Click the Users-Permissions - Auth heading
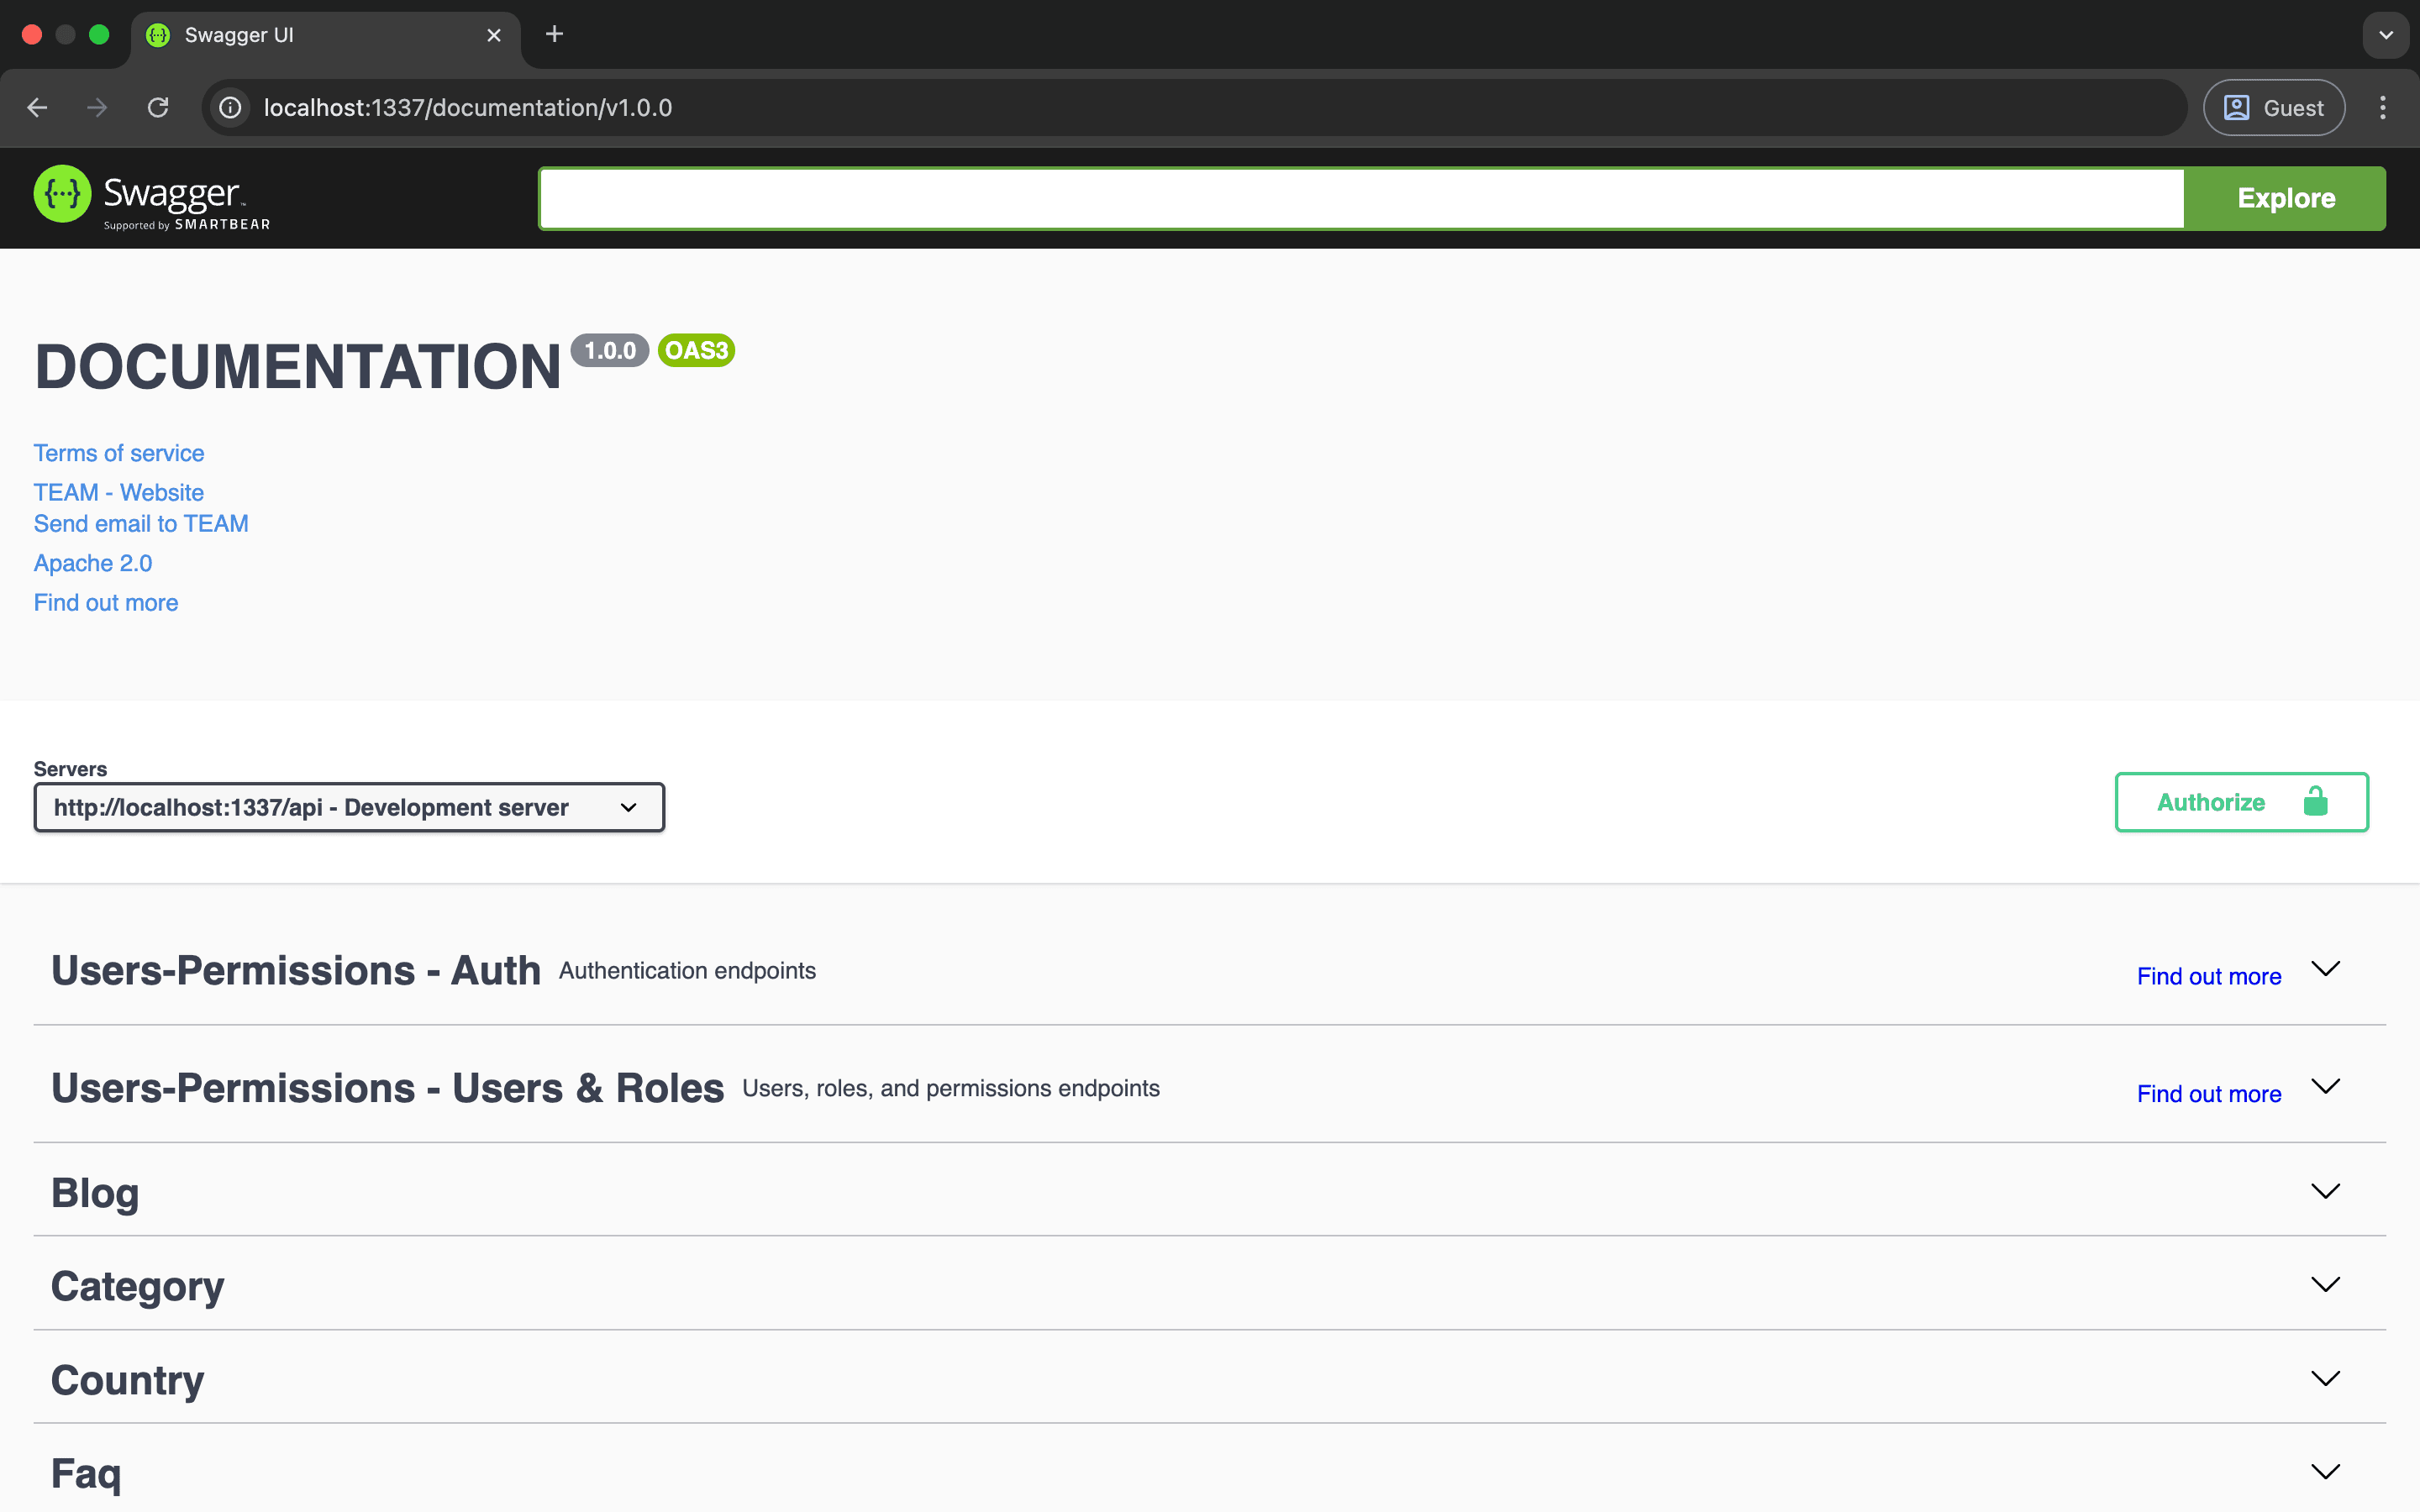The width and height of the screenshot is (2420, 1512). click(x=296, y=971)
